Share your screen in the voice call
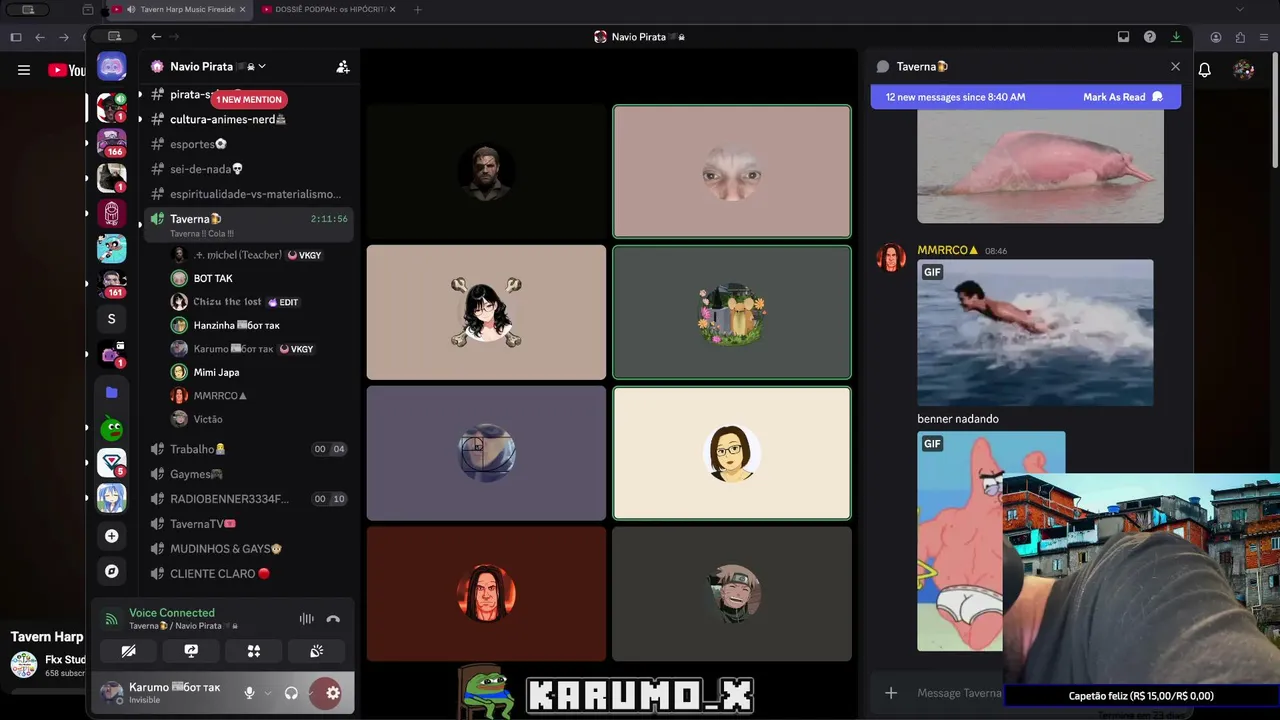 point(191,651)
